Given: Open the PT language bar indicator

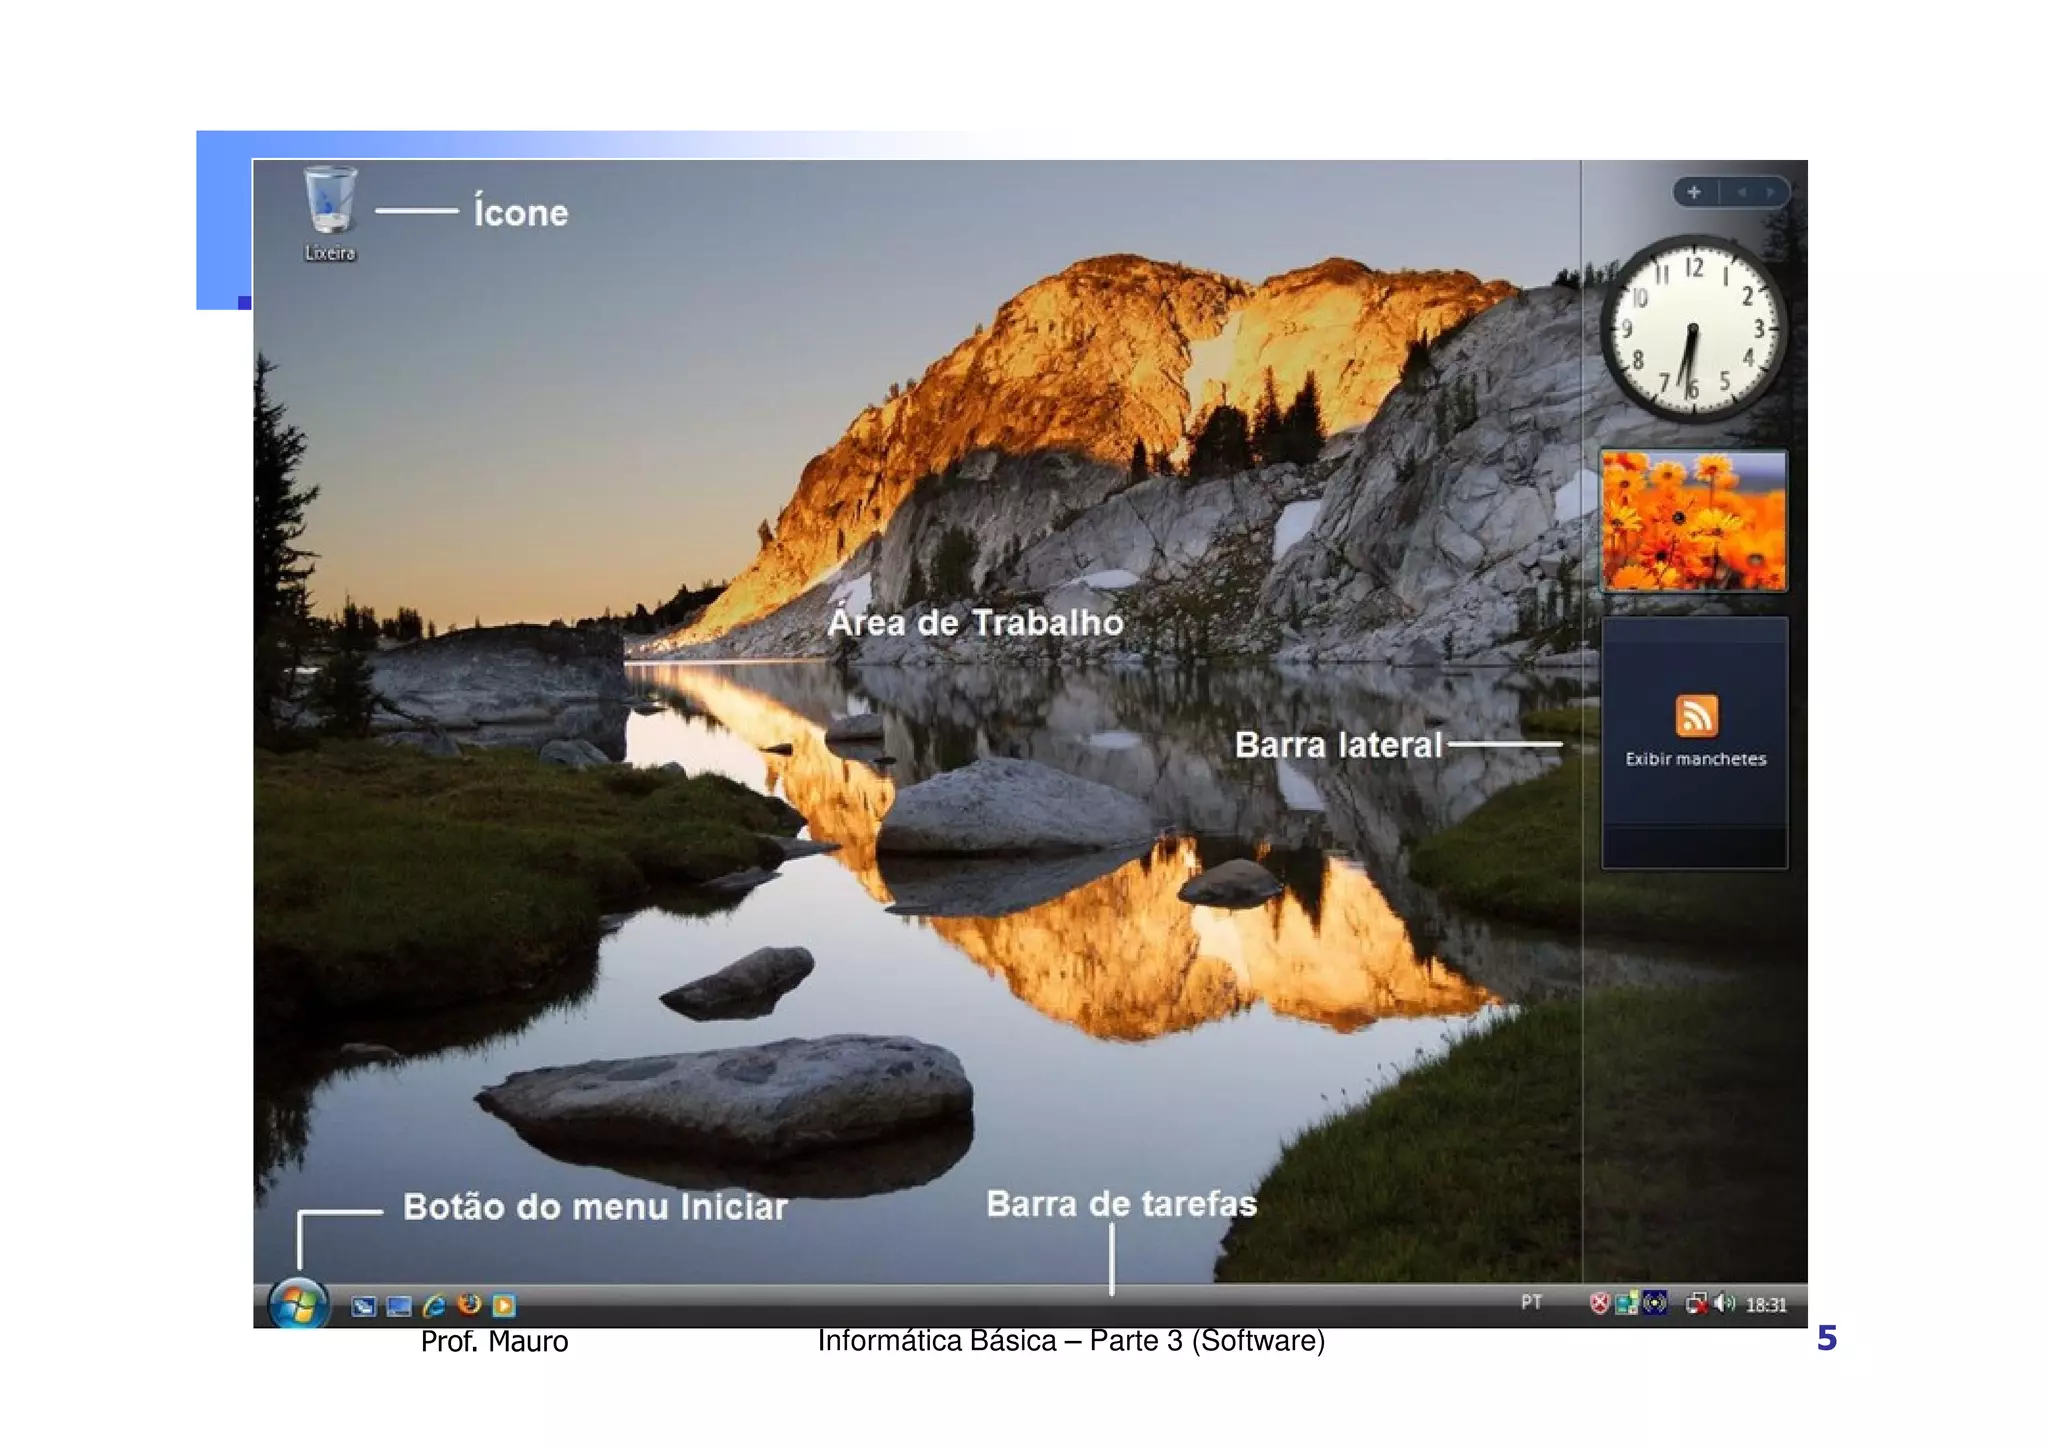Looking at the screenshot, I should tap(1531, 1302).
